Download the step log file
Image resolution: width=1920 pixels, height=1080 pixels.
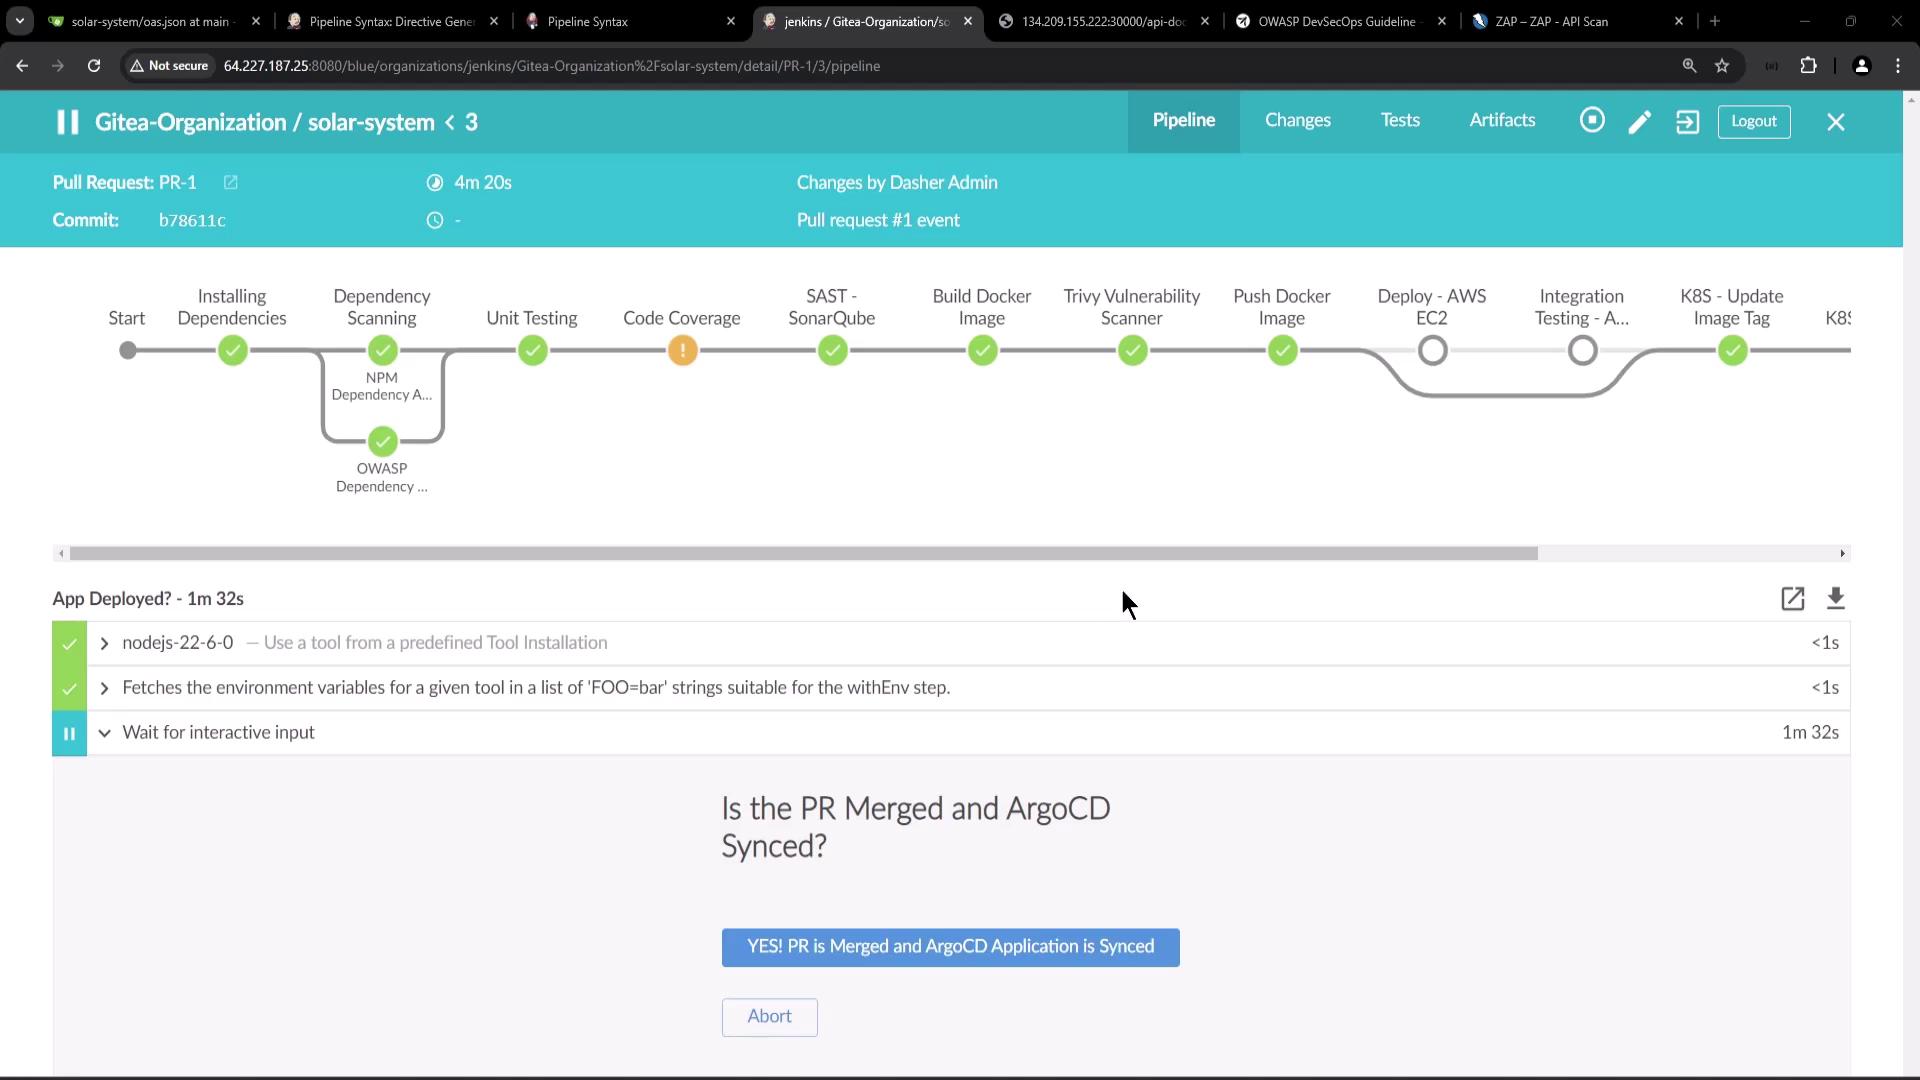[1836, 599]
